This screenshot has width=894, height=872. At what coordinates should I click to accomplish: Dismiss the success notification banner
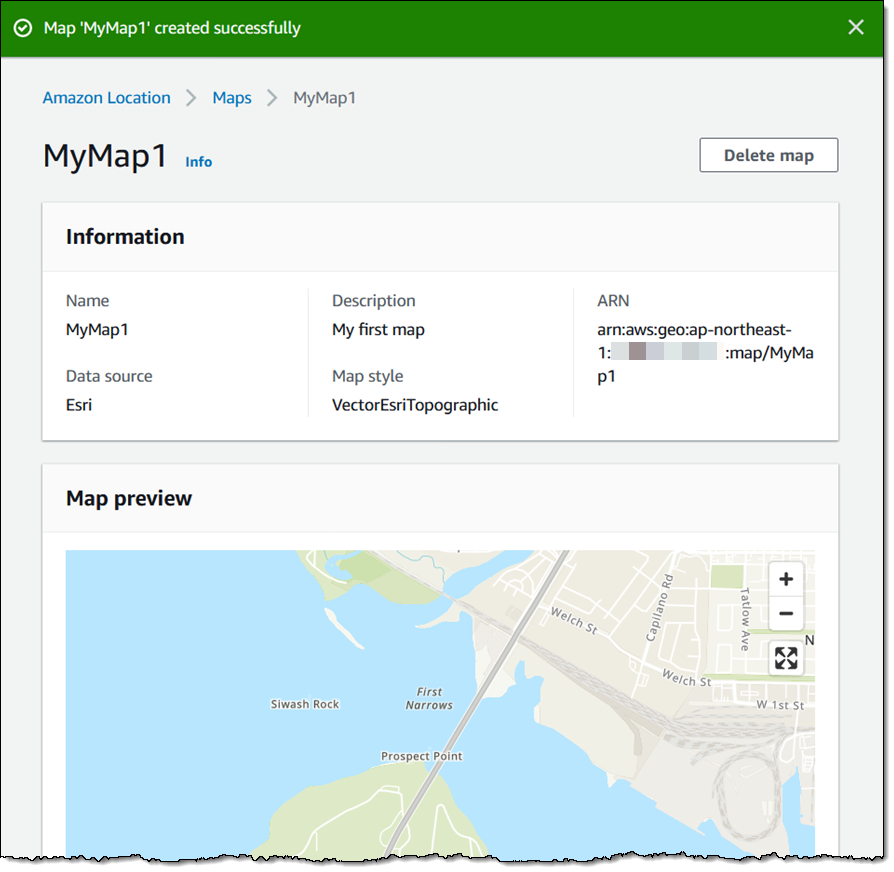click(856, 27)
